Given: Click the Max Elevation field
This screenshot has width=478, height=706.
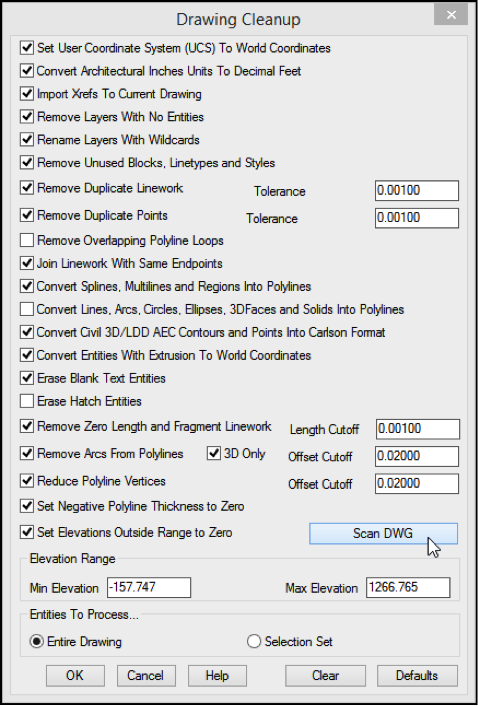Looking at the screenshot, I should tap(408, 588).
